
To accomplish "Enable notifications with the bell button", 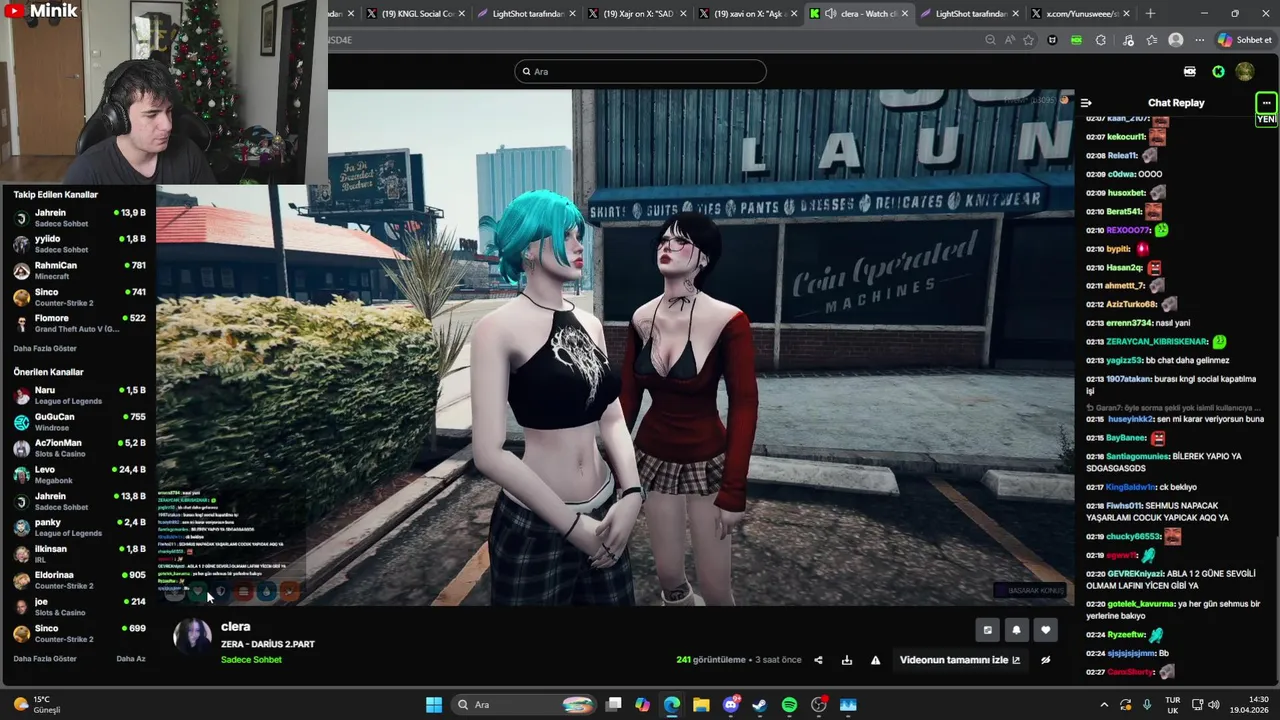I will click(1017, 630).
